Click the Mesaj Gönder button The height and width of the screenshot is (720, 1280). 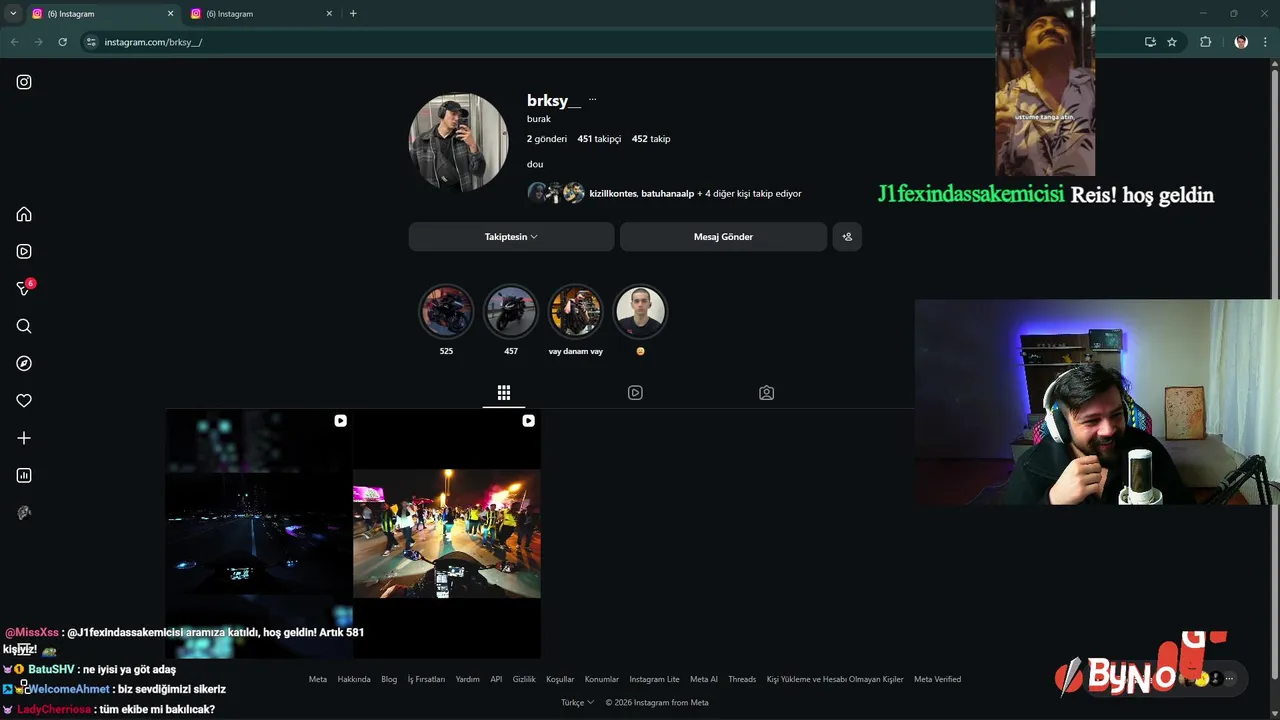(723, 237)
